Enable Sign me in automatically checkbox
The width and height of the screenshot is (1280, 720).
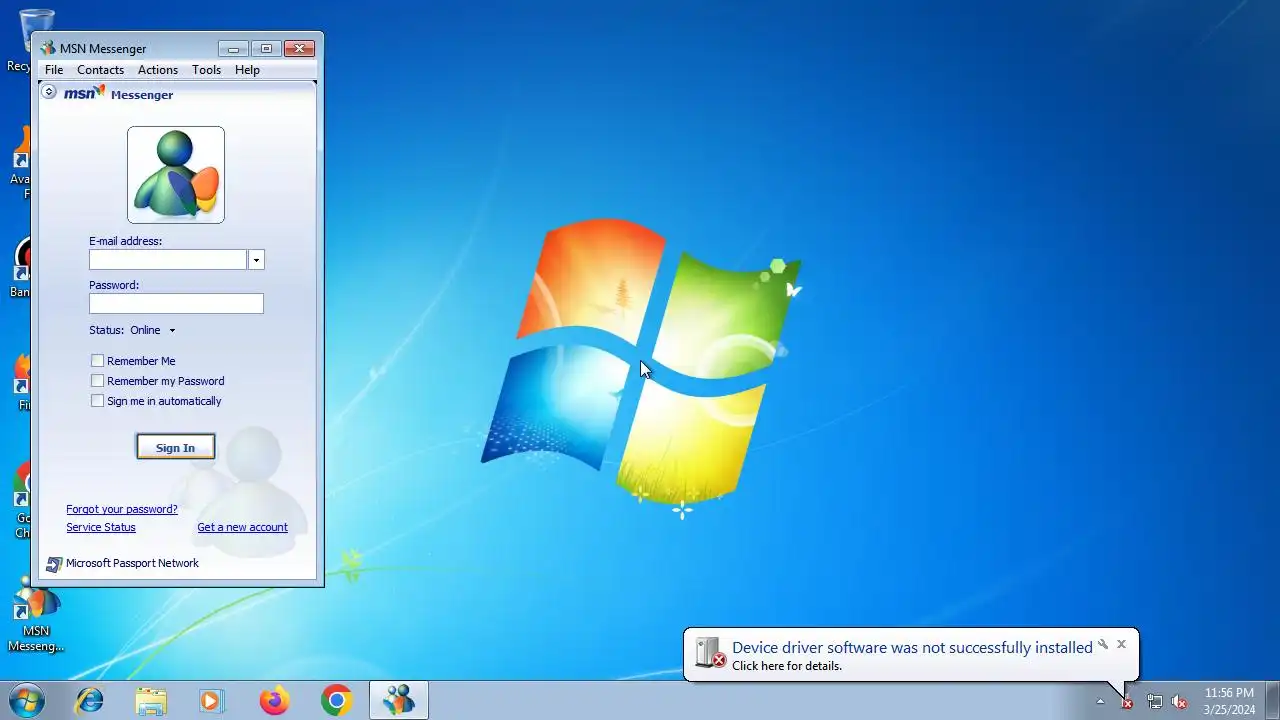(x=97, y=401)
